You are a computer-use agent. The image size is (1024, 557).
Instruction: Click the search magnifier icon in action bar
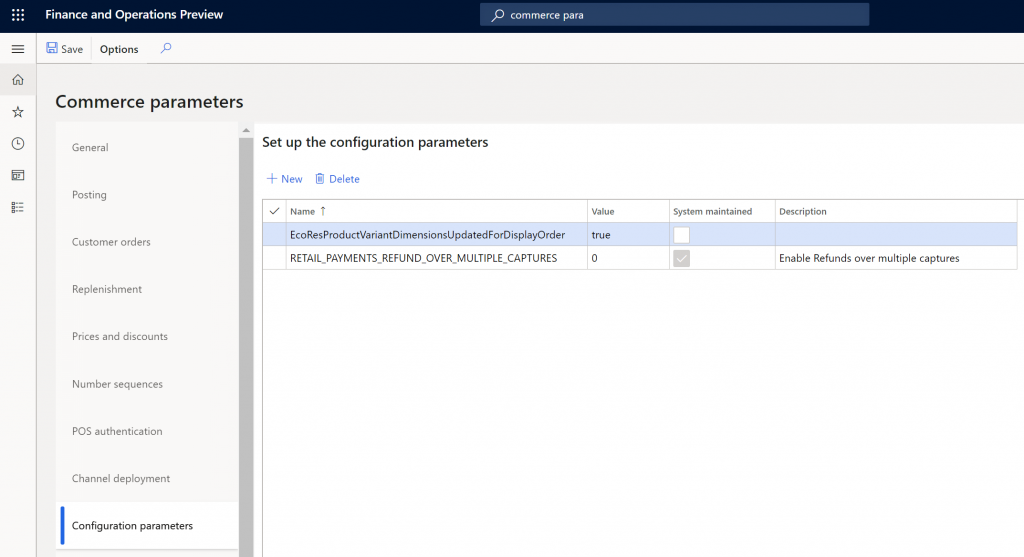(166, 48)
